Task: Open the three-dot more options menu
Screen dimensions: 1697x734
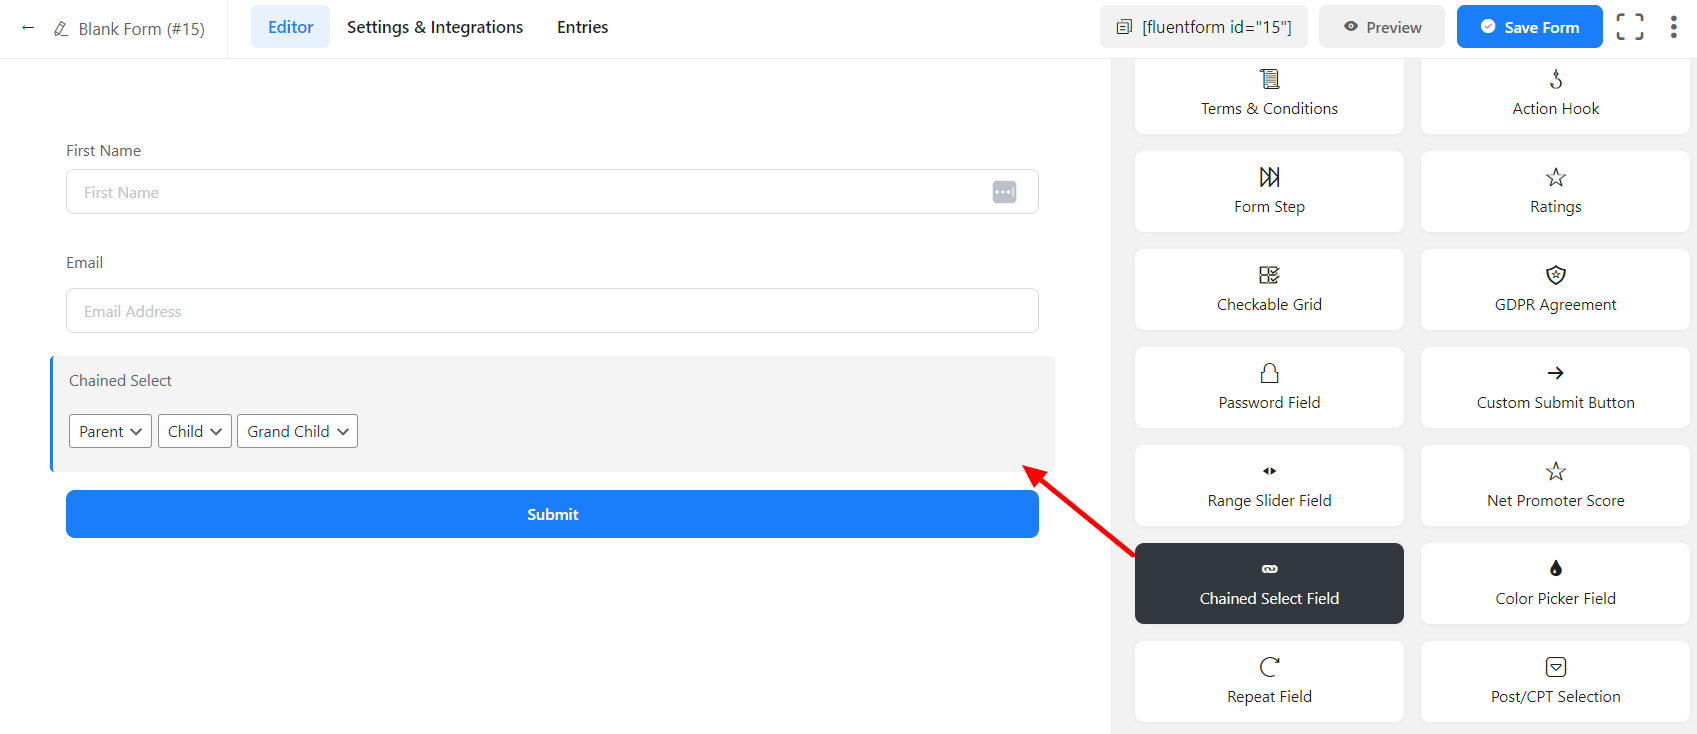Action: [1673, 27]
